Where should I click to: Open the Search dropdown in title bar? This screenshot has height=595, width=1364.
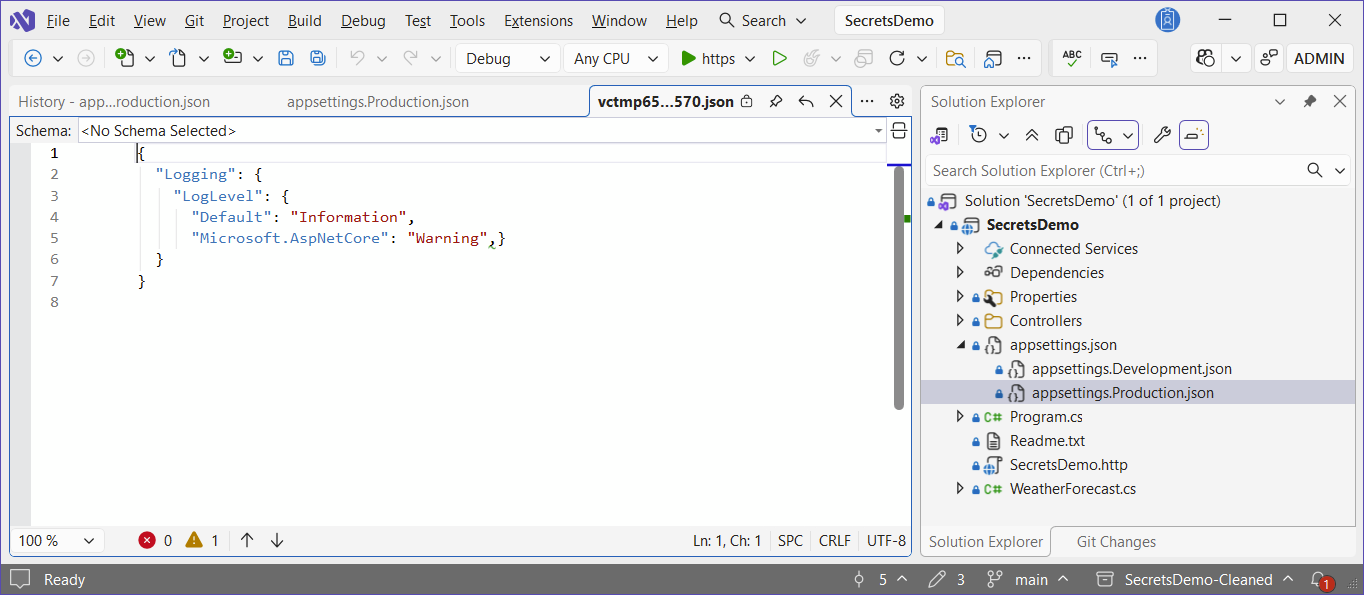pyautogui.click(x=800, y=21)
